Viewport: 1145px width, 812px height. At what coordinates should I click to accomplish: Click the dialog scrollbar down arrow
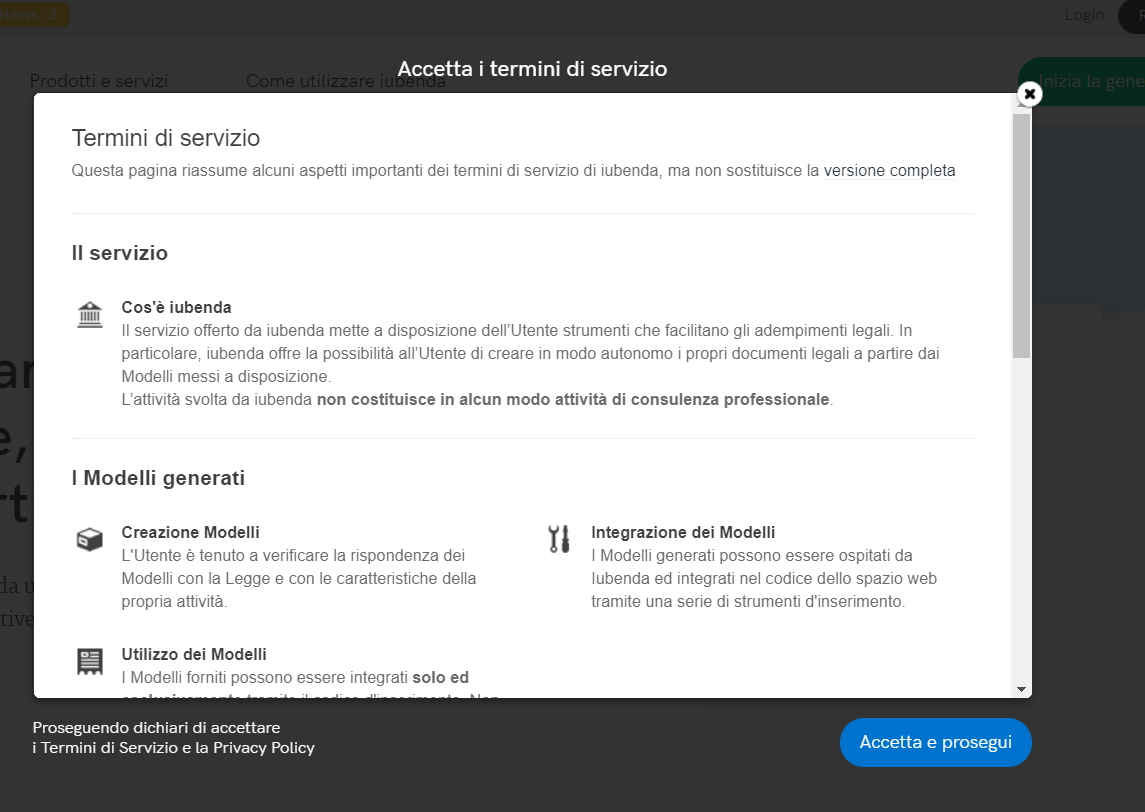pos(1022,689)
